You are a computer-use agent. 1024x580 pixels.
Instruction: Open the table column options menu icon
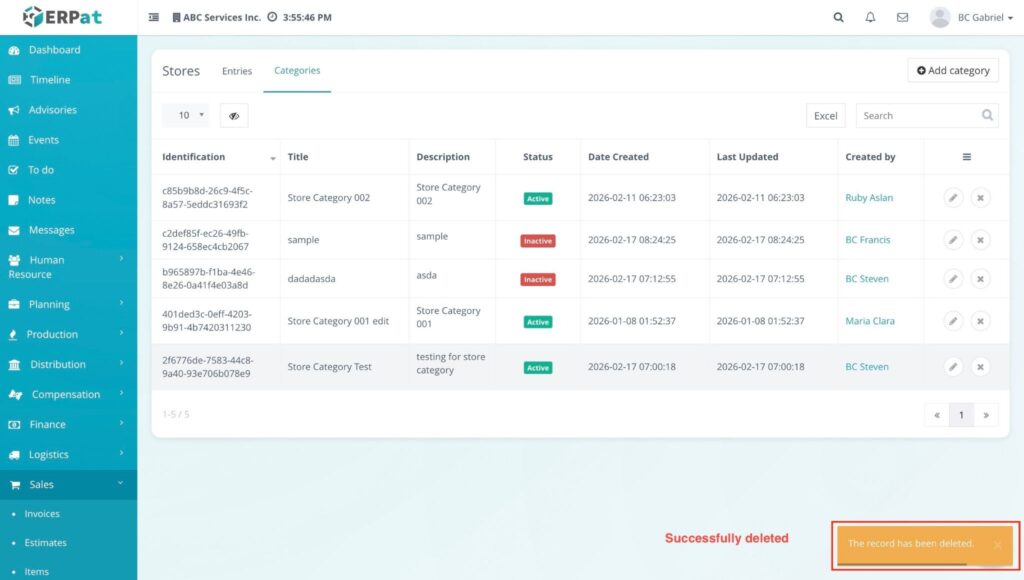(966, 157)
